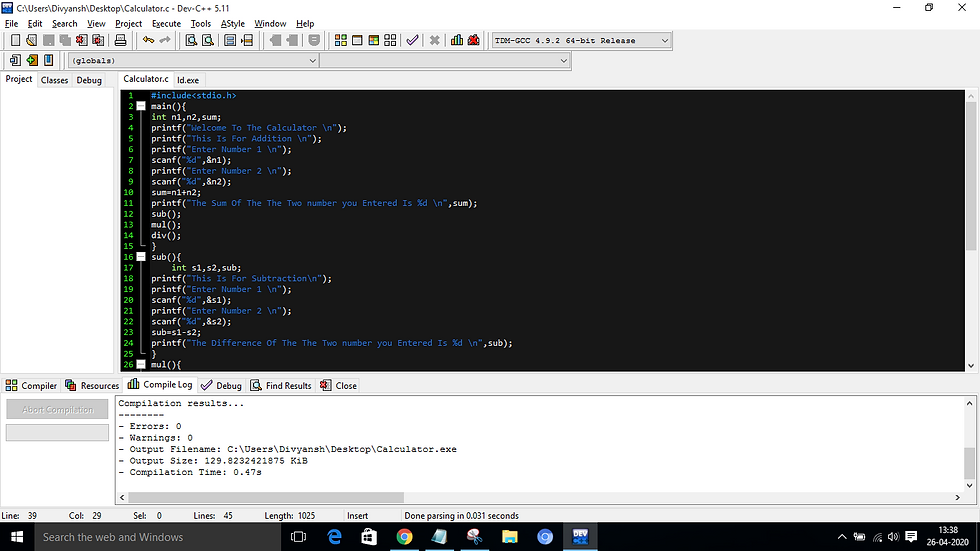Click the Redo arrow toolbar icon
The width and height of the screenshot is (980, 551).
click(165, 40)
